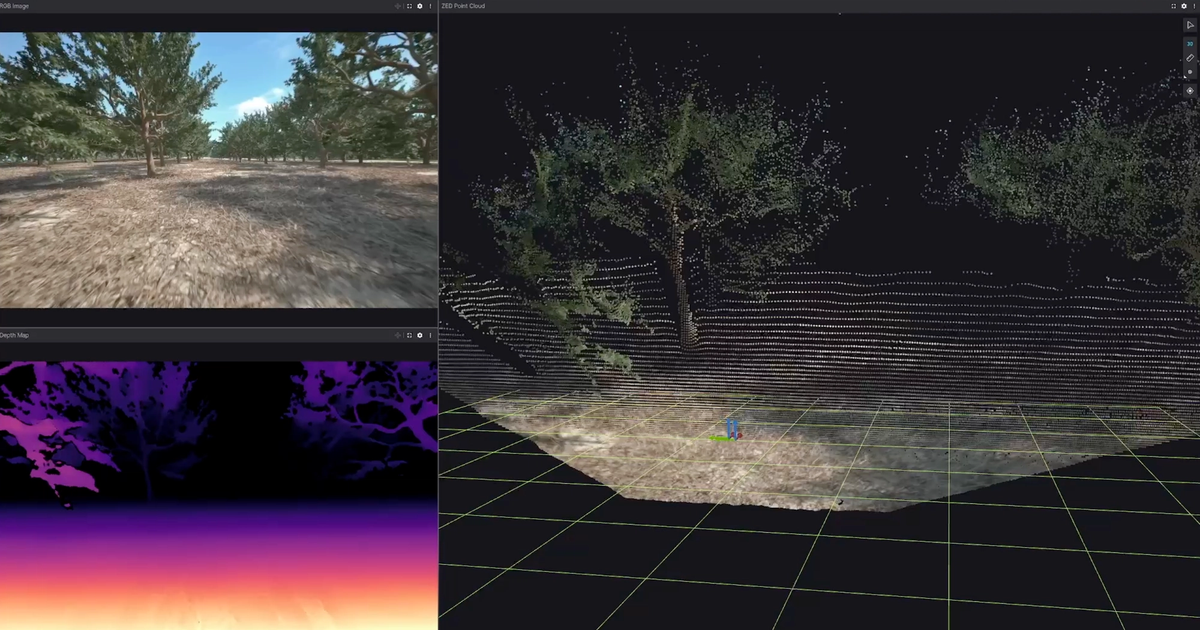Select the measure distance tool in the 3D viewport
Screen dimensions: 1200x630
coord(1190,57)
